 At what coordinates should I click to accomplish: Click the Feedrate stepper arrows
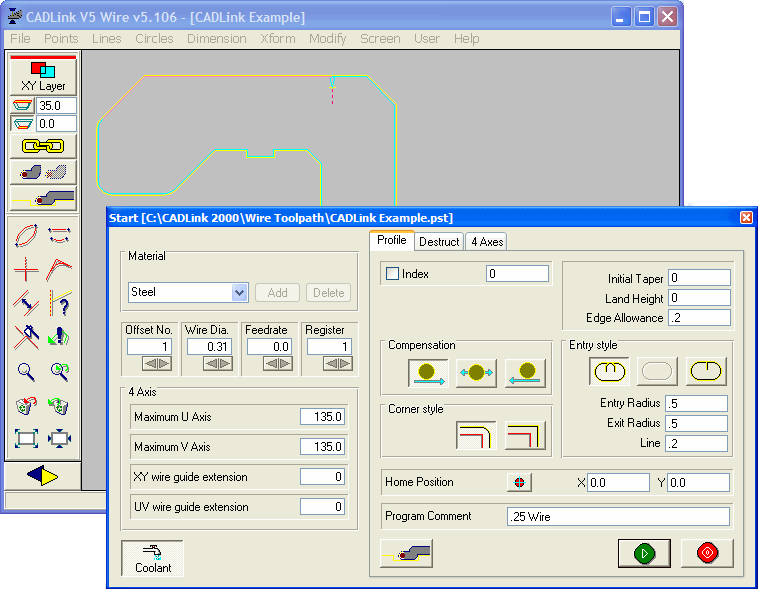(x=277, y=363)
